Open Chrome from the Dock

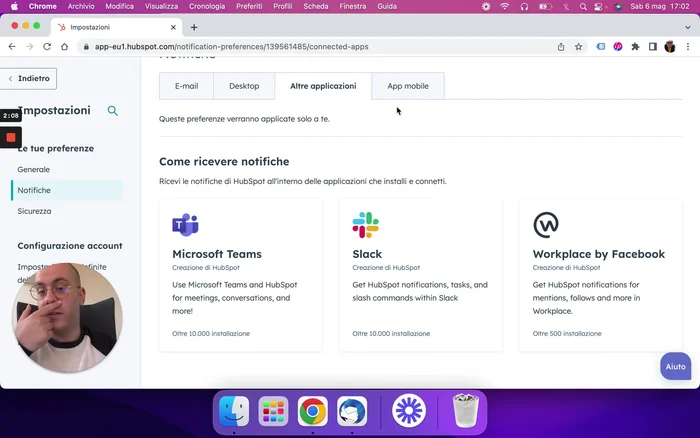click(312, 411)
